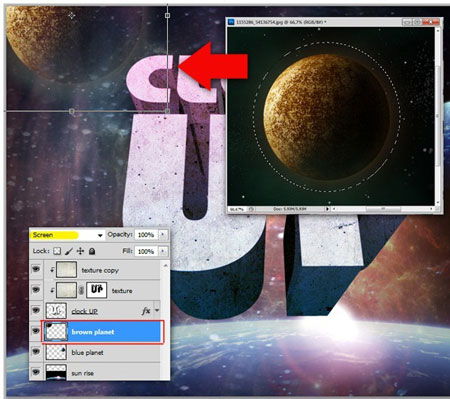Click the brown planet inside the selection
Screen dimensions: 450x399
coord(327,117)
